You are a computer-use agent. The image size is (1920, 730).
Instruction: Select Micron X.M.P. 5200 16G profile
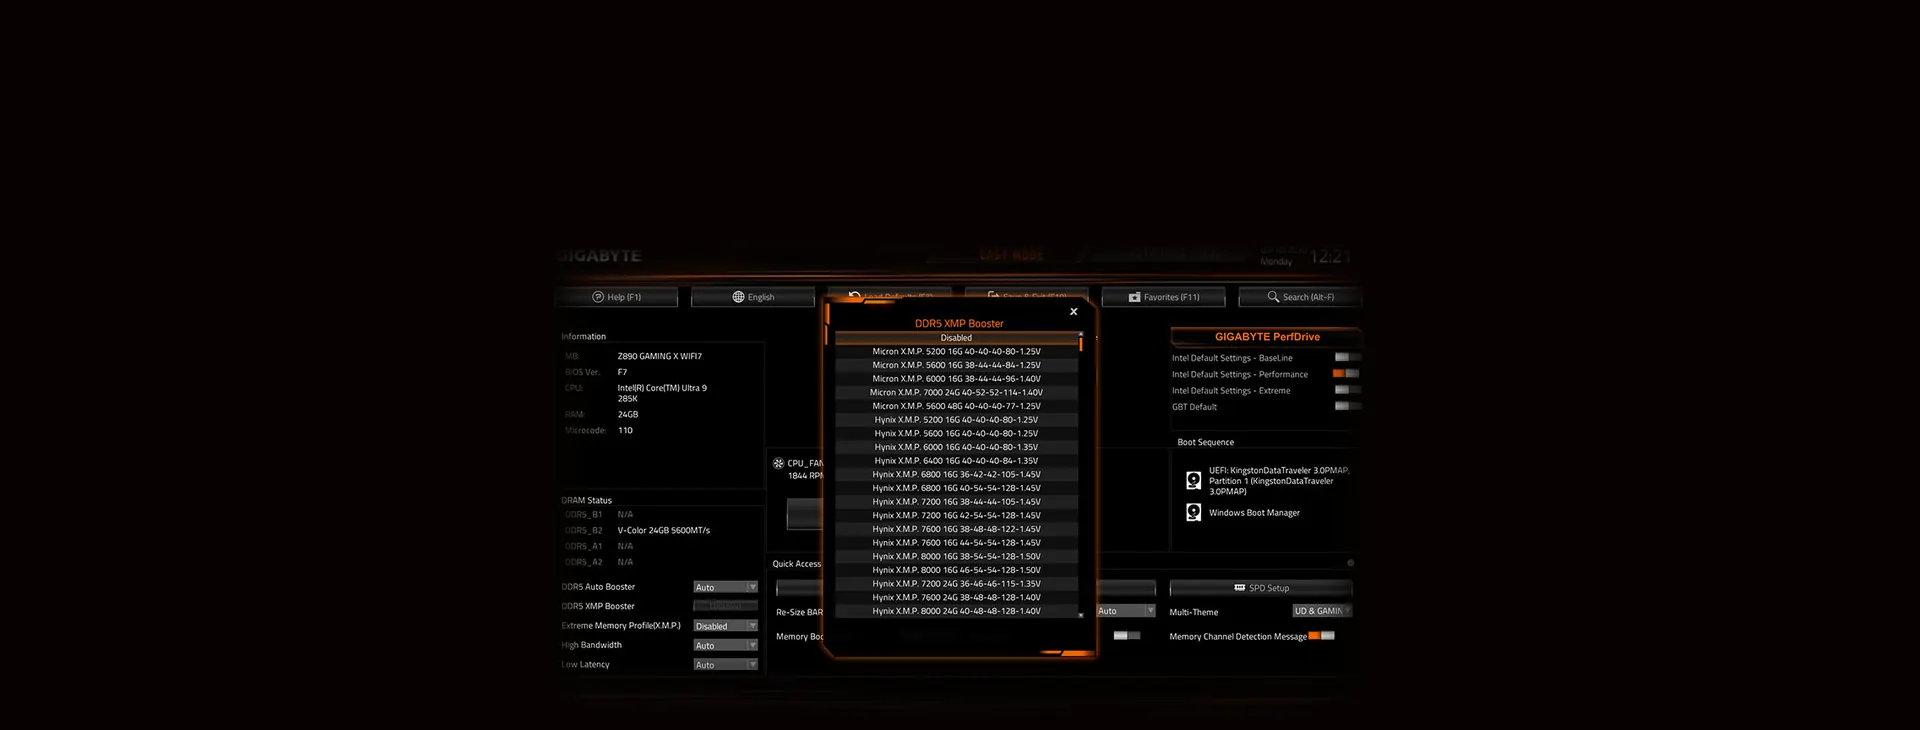coord(956,352)
